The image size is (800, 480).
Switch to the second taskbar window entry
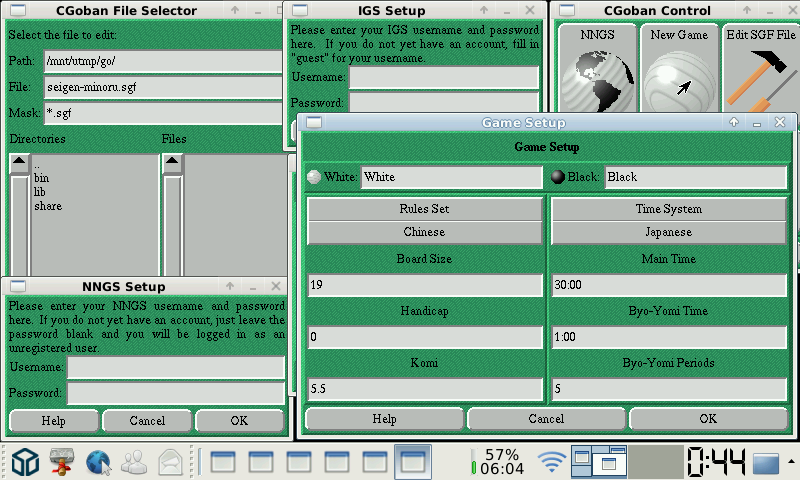[261, 462]
